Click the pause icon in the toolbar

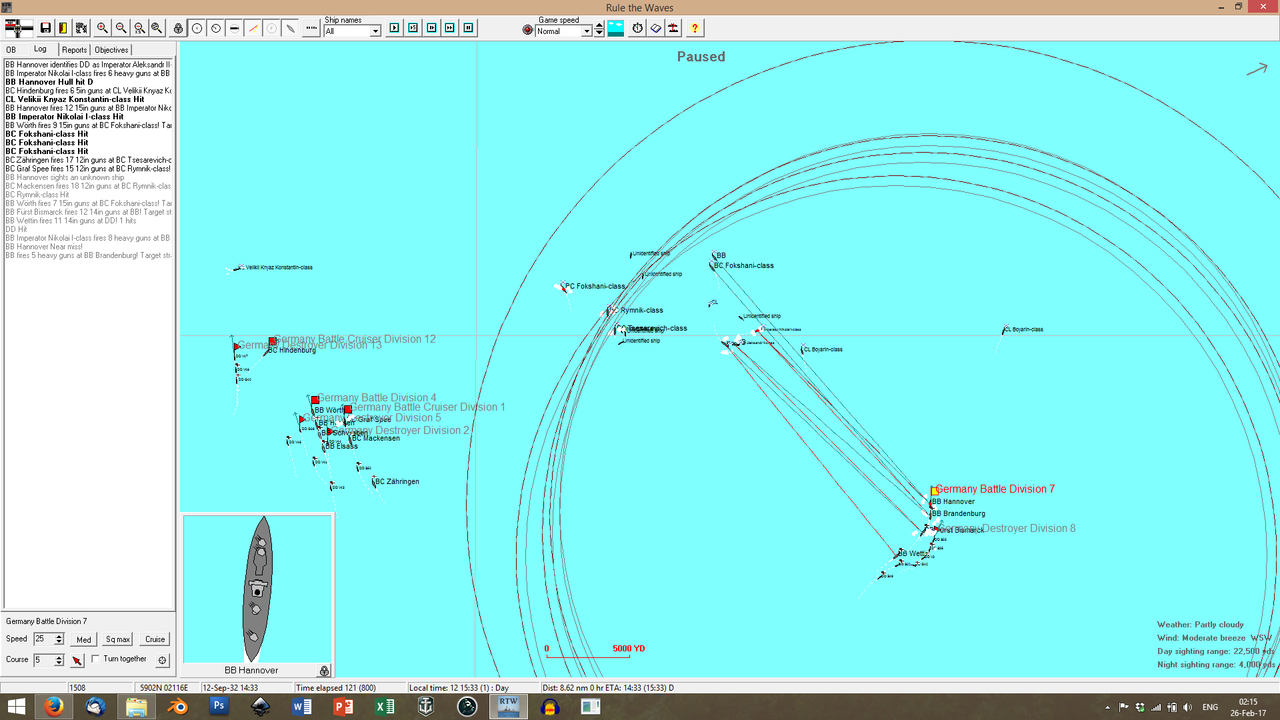467,28
